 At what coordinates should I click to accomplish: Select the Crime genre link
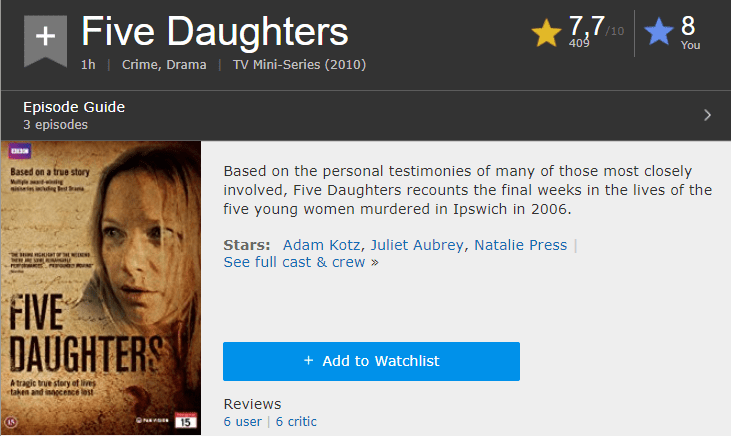pos(141,66)
